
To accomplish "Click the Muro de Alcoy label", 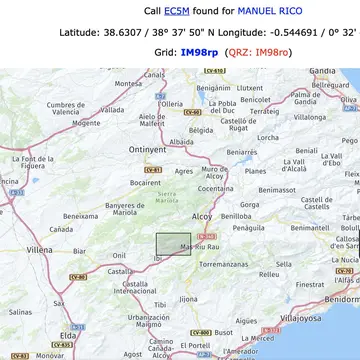I will click(x=214, y=173).
